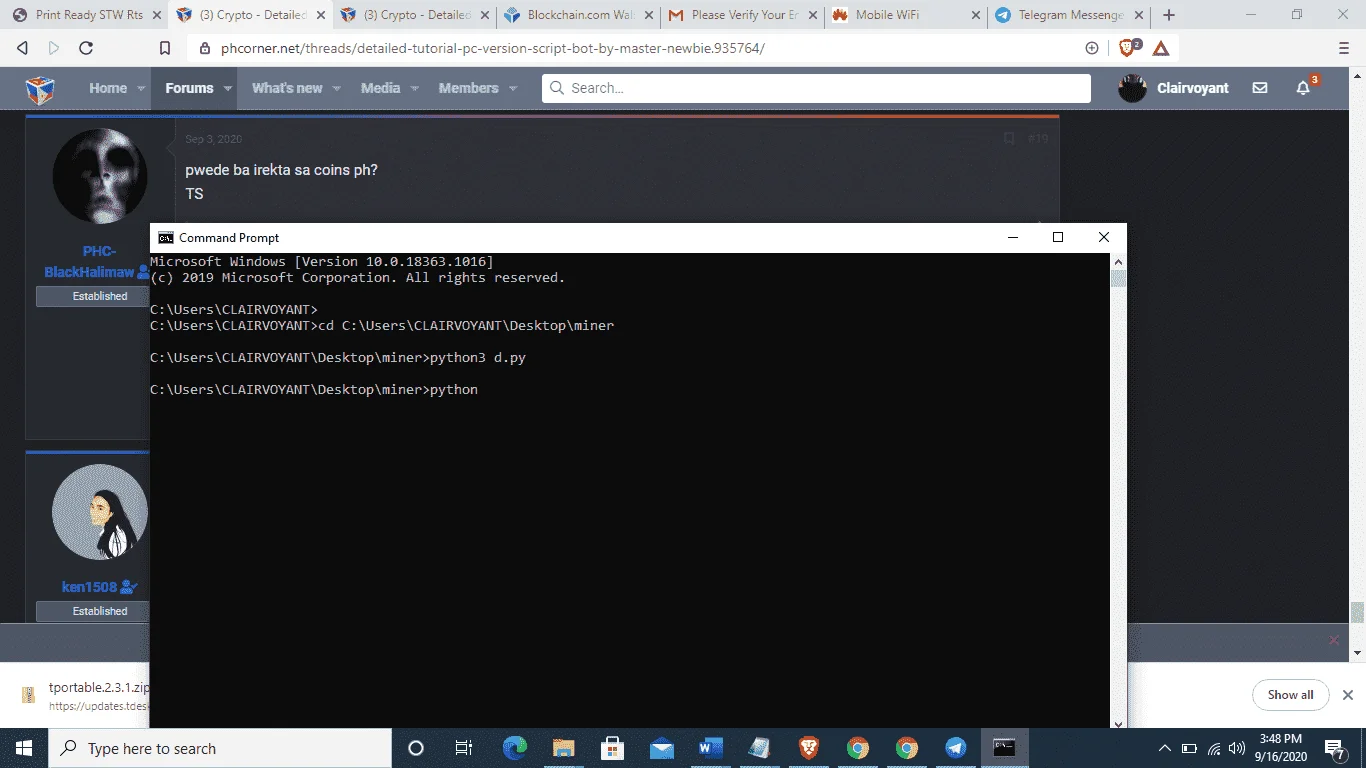The height and width of the screenshot is (768, 1366).
Task: Open the Mail app from taskbar
Action: (662, 748)
